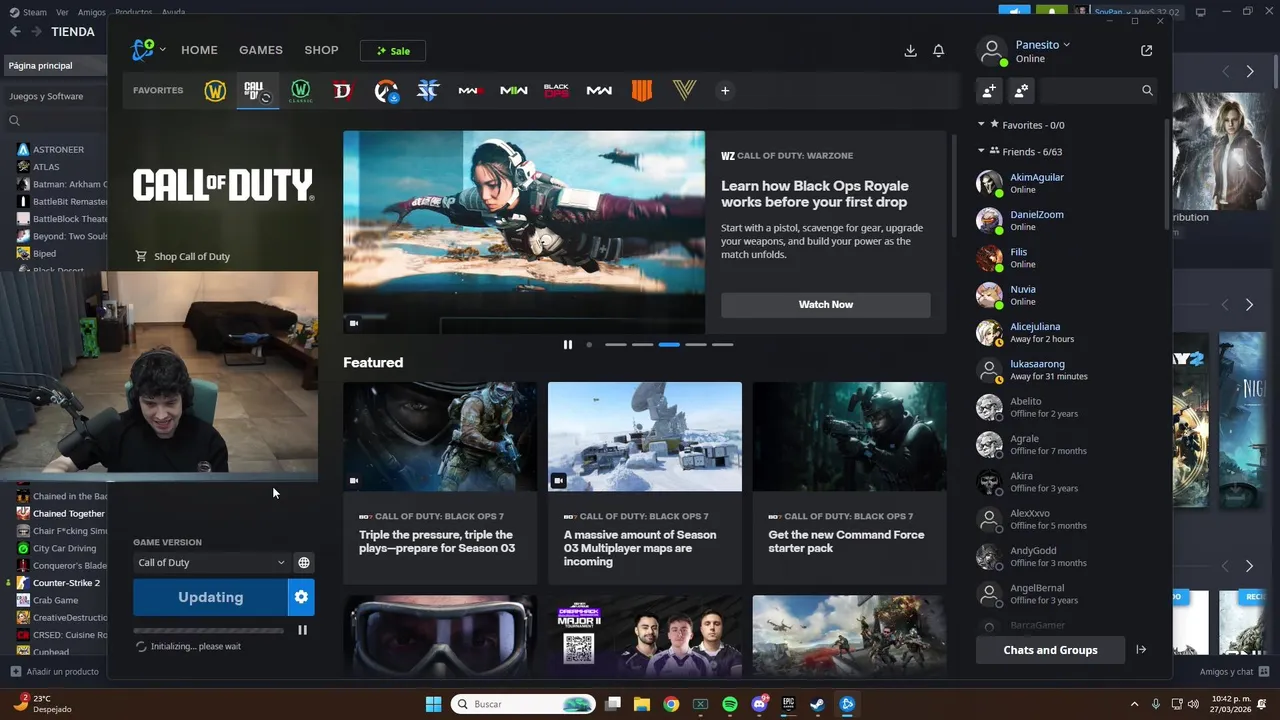Open the orange Black Ops 4 favorite icon
Image resolution: width=1280 pixels, height=720 pixels.
point(642,91)
